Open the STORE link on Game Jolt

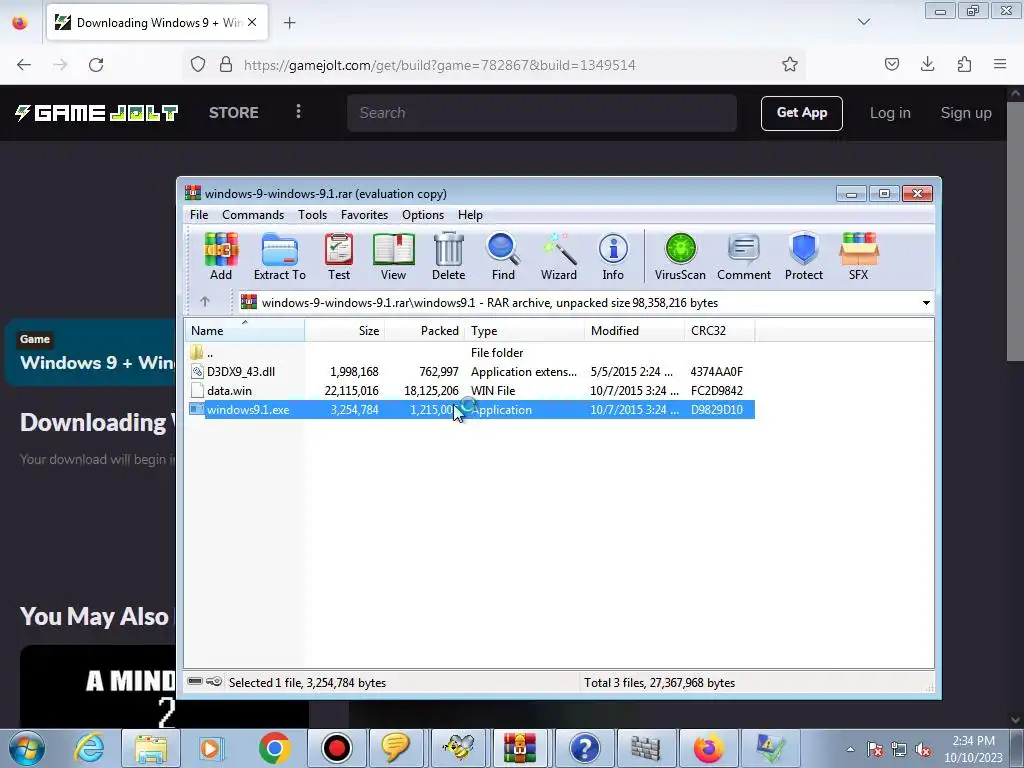pyautogui.click(x=234, y=113)
